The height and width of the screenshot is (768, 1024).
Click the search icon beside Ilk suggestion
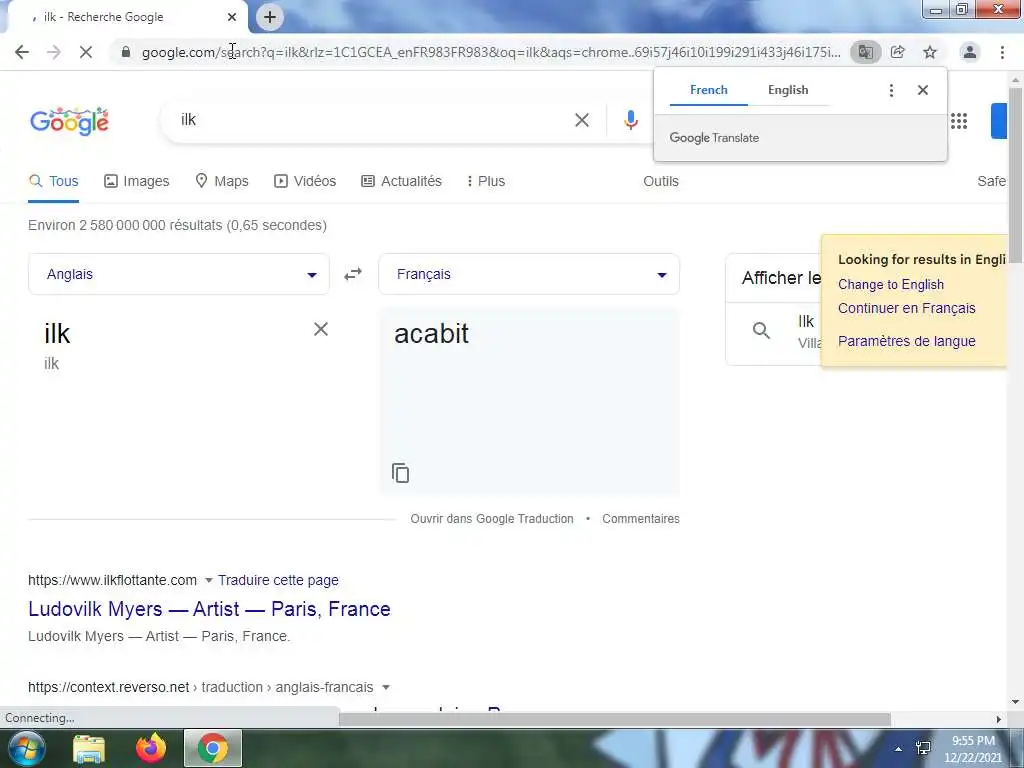point(761,330)
